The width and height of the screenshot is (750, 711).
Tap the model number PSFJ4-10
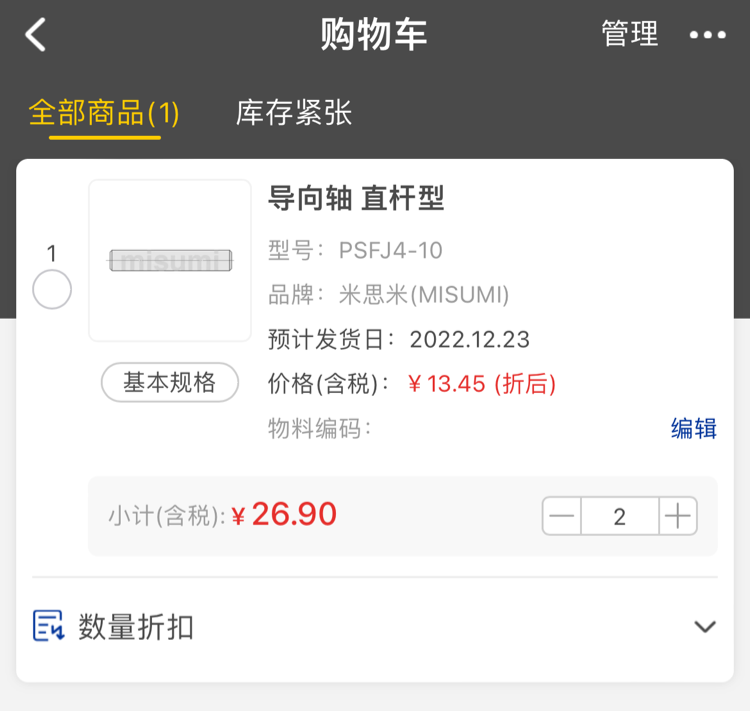(x=390, y=250)
